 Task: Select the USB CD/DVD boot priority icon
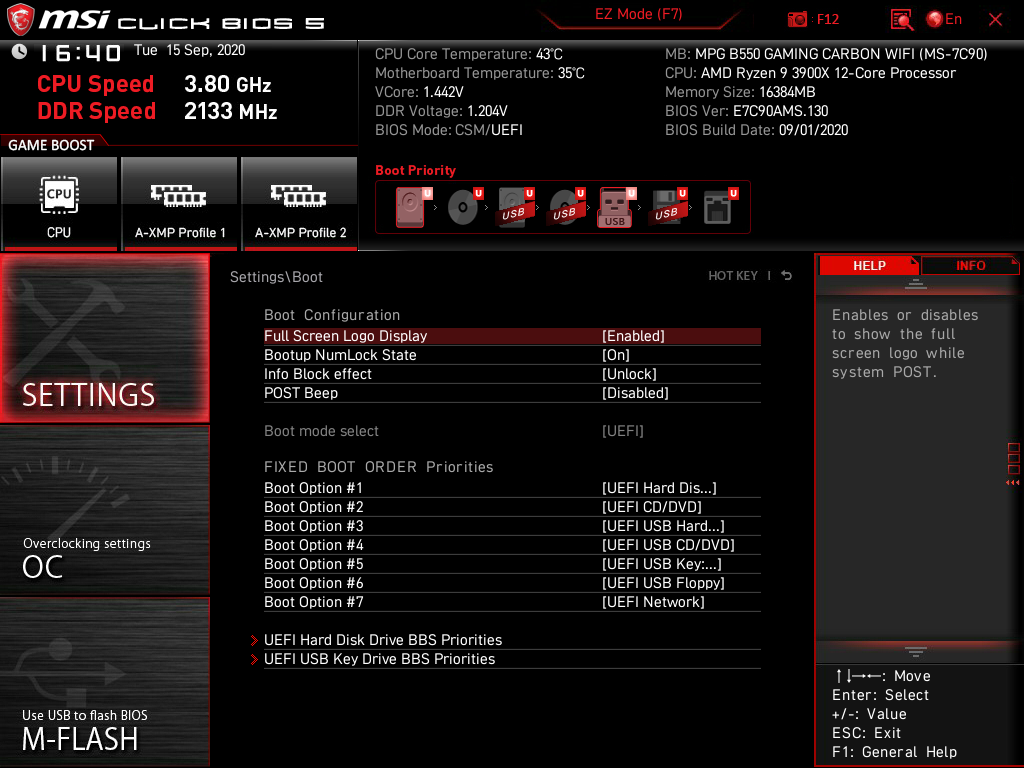click(566, 207)
